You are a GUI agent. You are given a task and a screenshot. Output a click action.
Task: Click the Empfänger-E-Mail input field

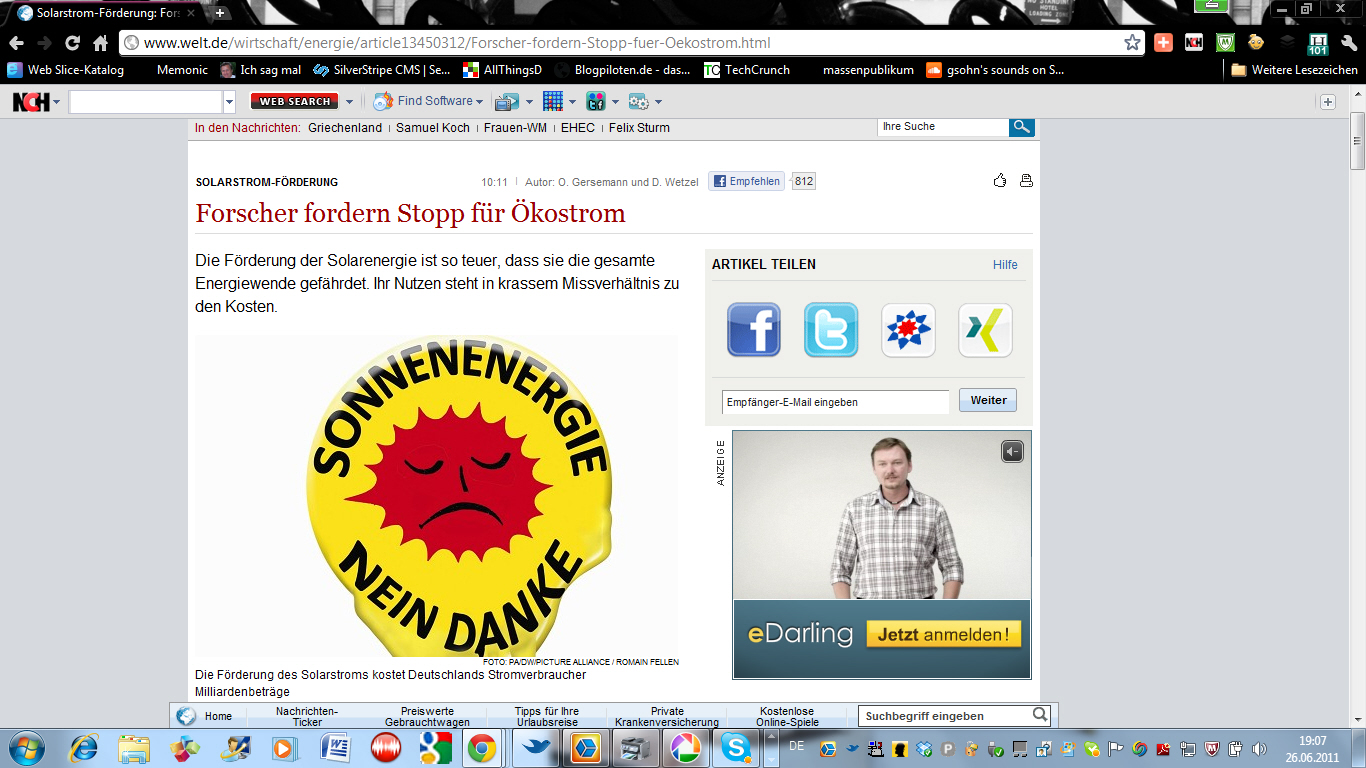[835, 402]
